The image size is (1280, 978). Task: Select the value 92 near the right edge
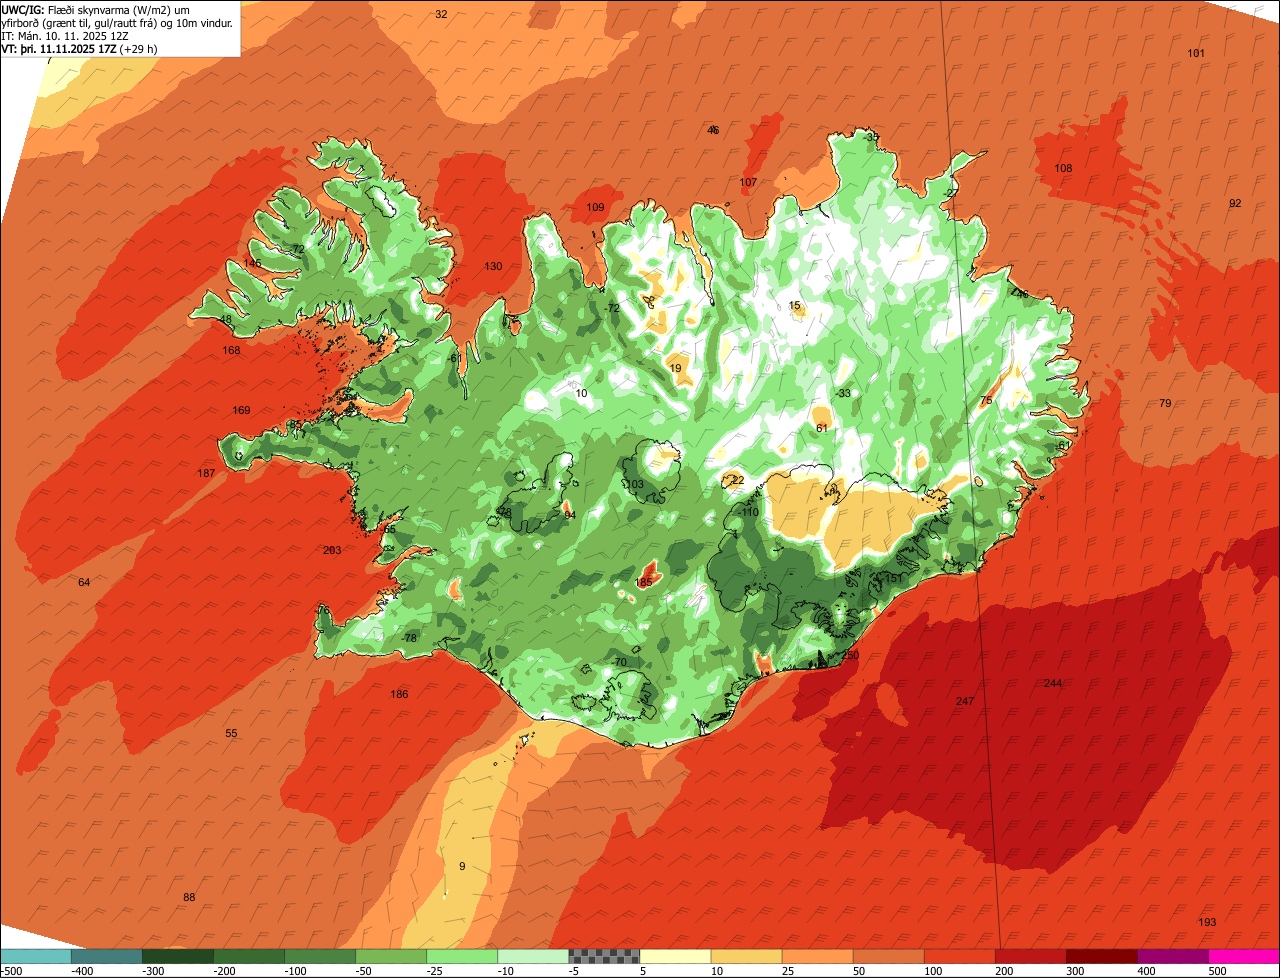tap(1235, 203)
